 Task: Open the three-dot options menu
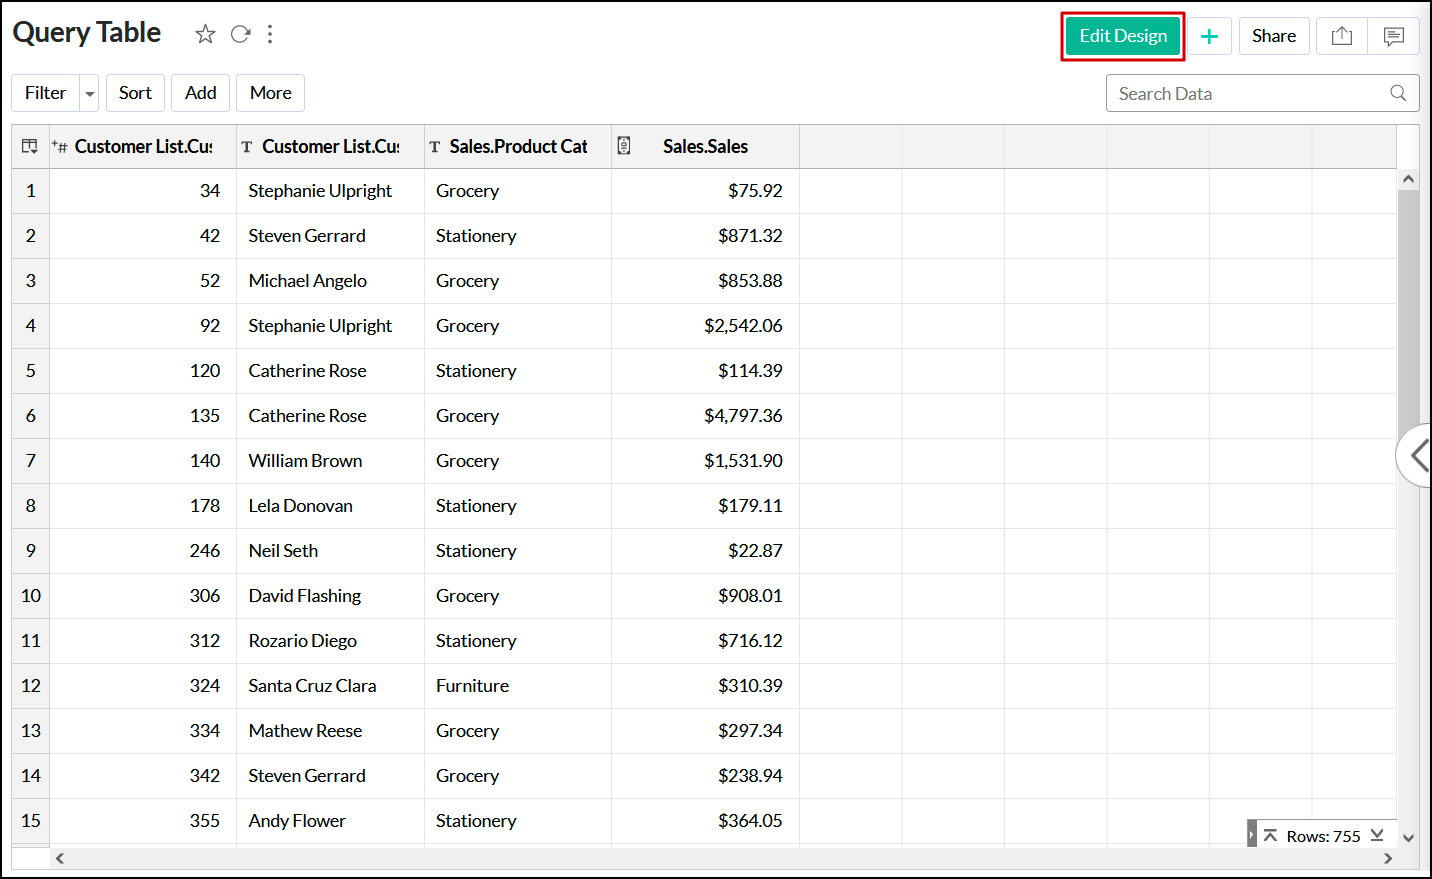(270, 33)
